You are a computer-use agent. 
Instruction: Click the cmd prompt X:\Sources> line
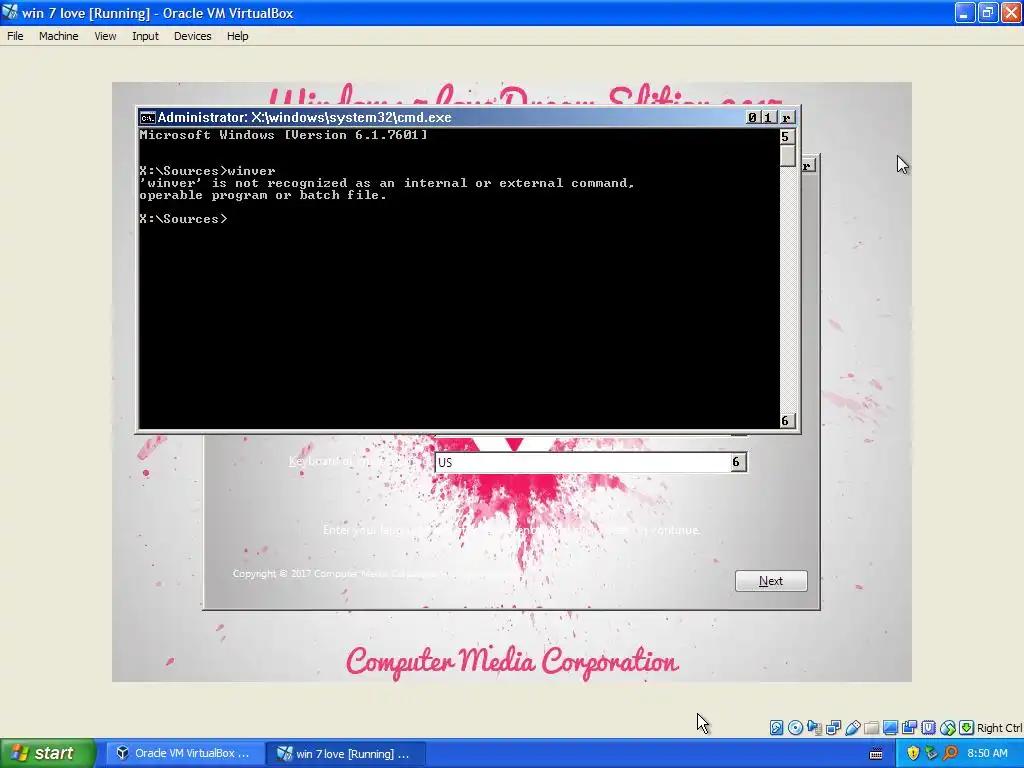(184, 219)
